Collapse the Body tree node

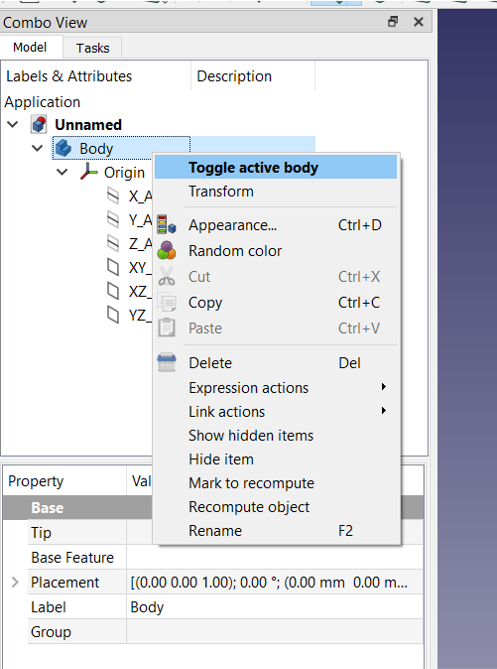click(38, 148)
